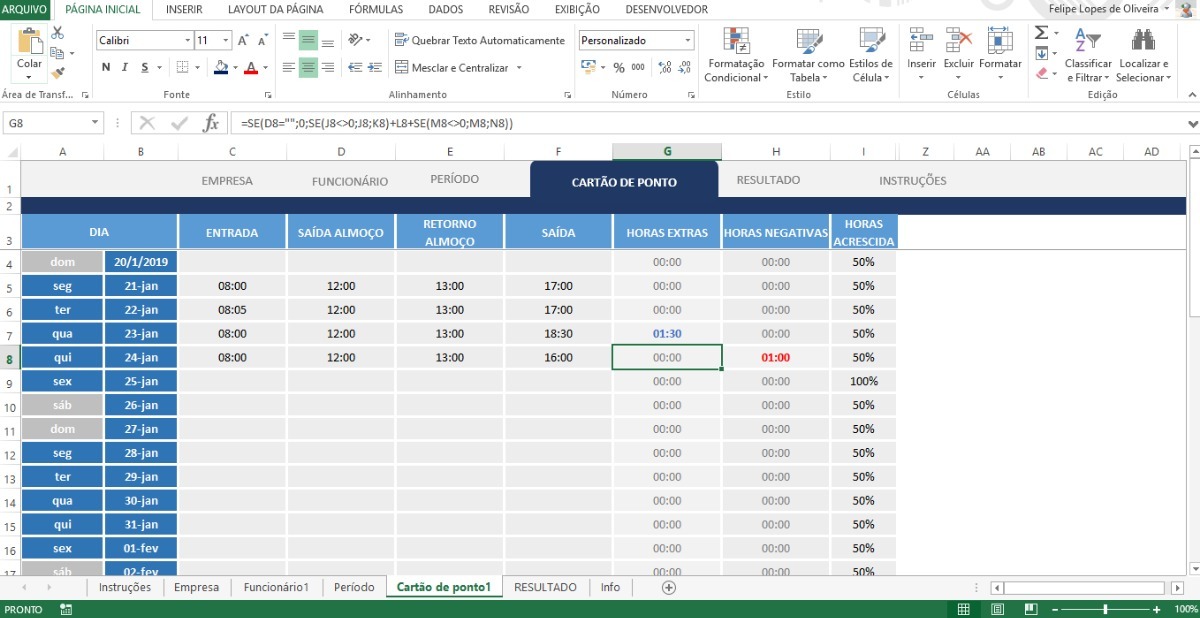Switch to the FÓRMULAS ribbon tab
Viewport: 1200px width, 618px height.
coord(375,9)
